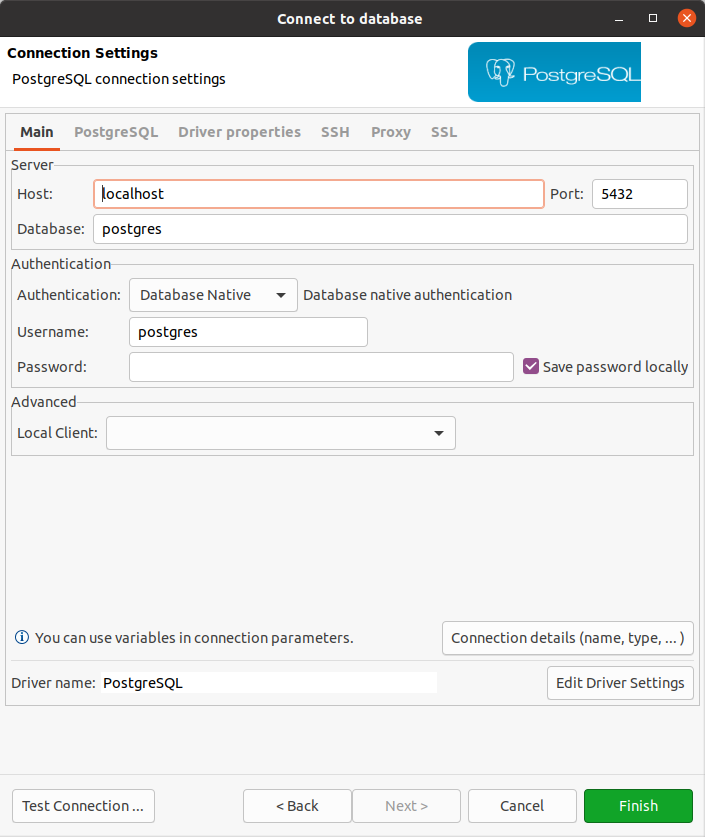Focus the Password input field

[321, 367]
